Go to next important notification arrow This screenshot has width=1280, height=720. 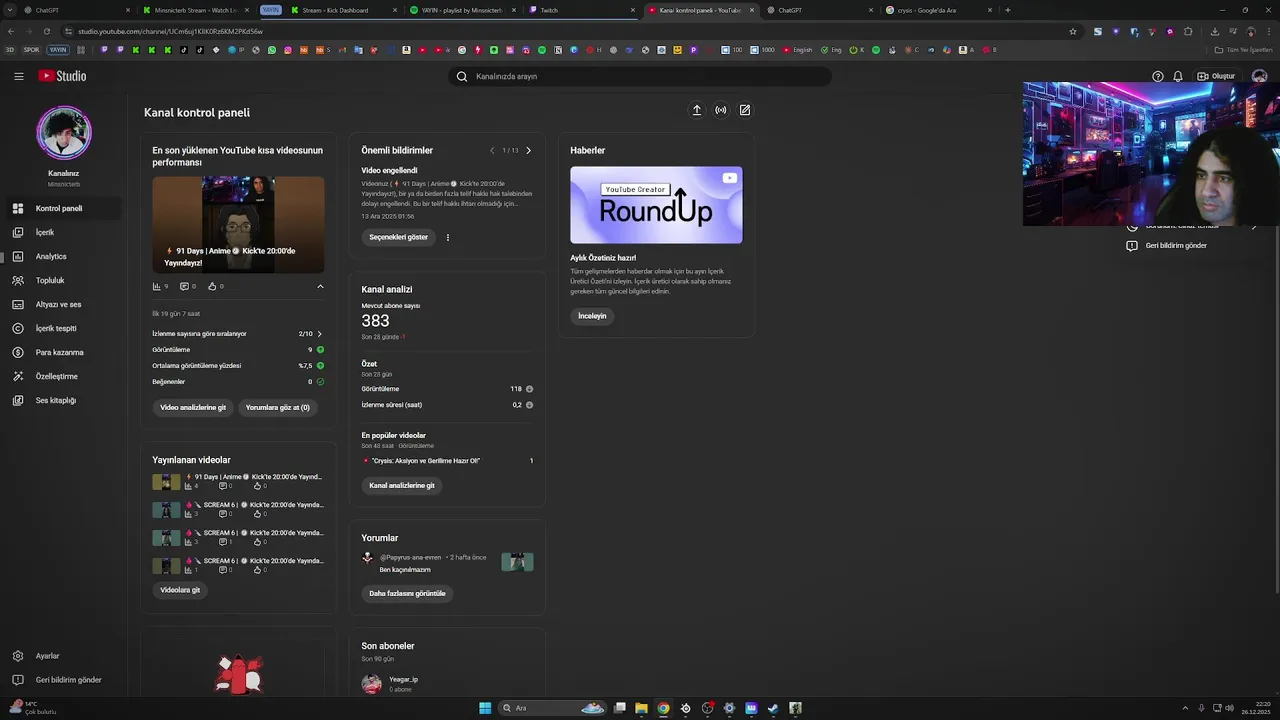coord(528,150)
